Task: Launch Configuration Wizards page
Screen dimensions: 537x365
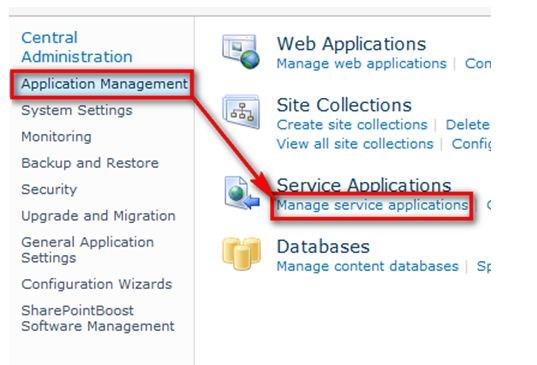Action: [x=97, y=284]
